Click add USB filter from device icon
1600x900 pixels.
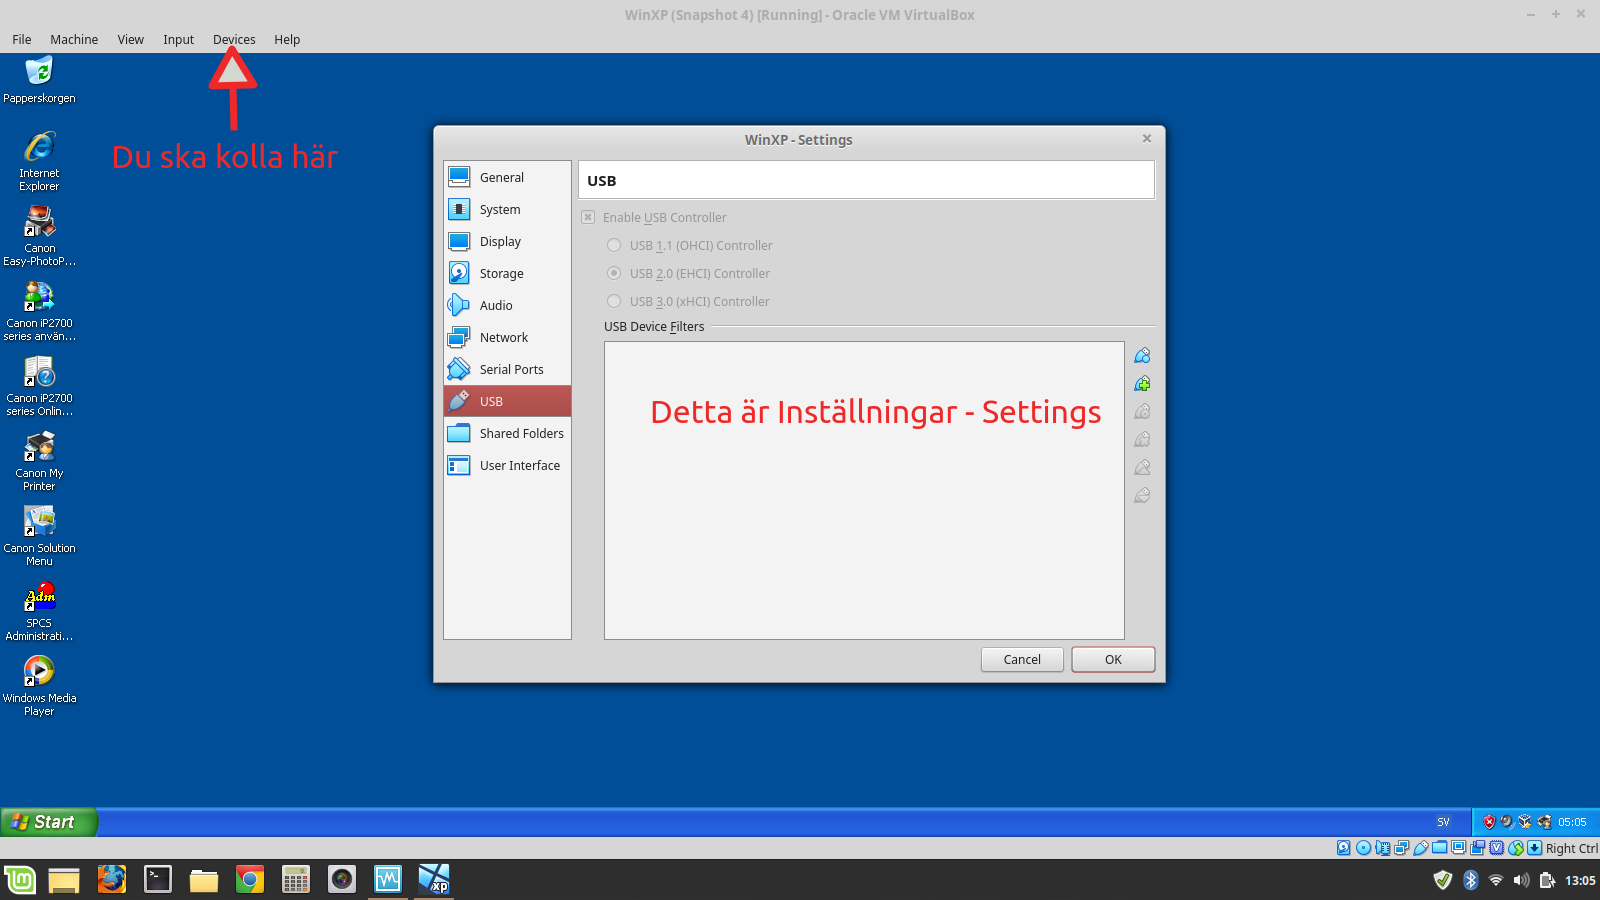coord(1142,384)
